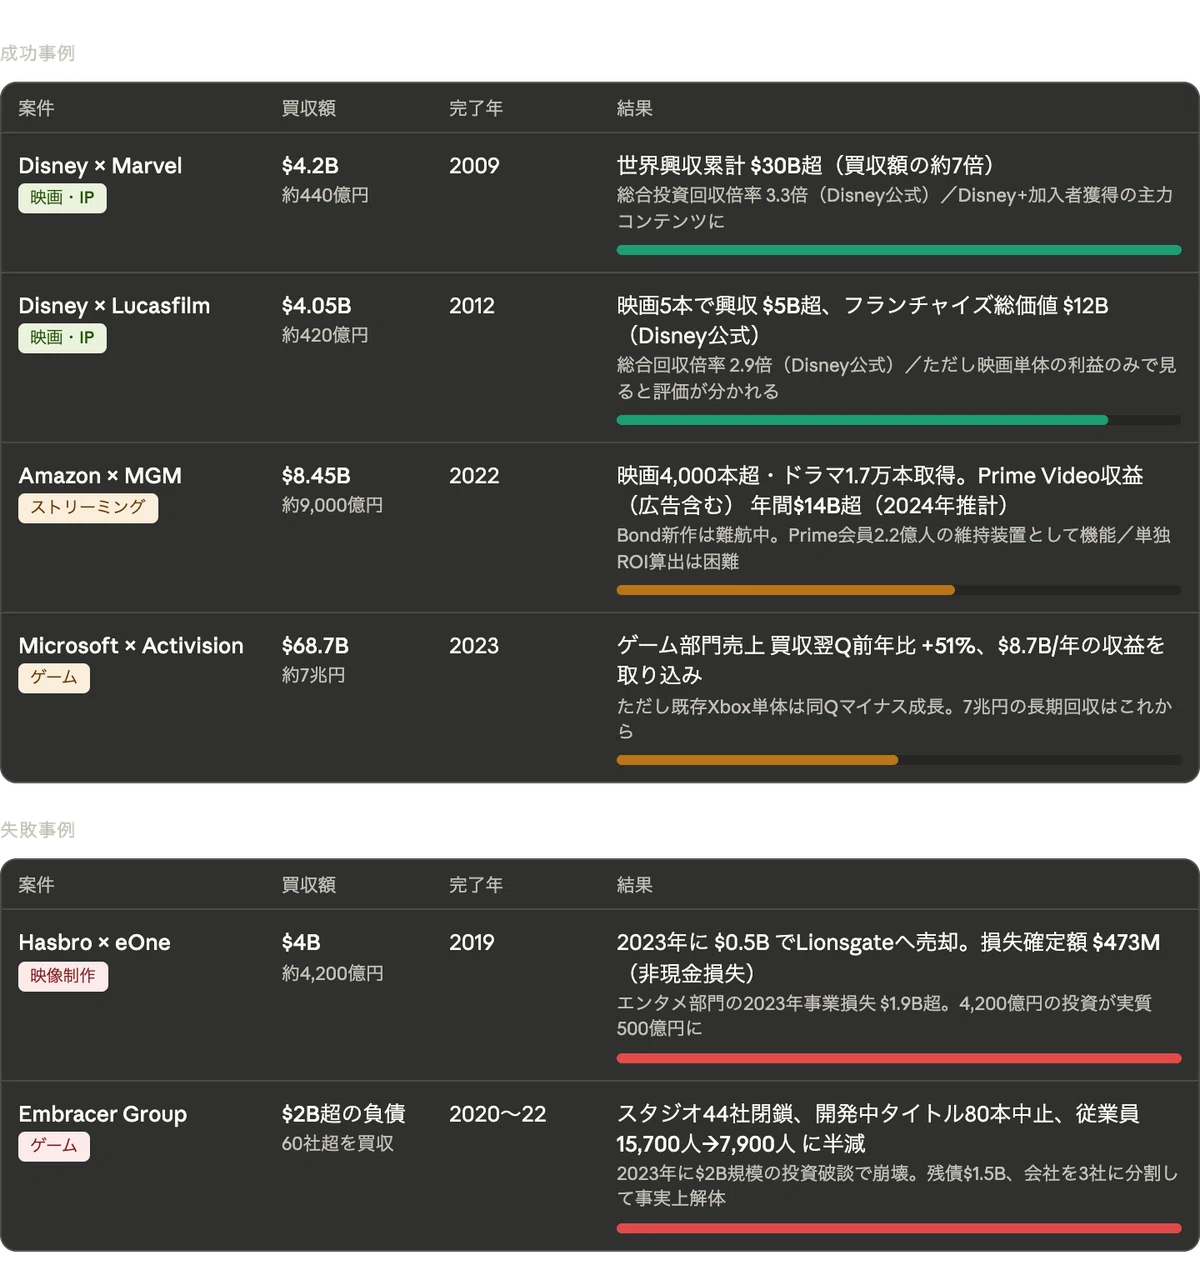This screenshot has width=1200, height=1285.
Task: Click the 案件 column header in success table
Action: (x=36, y=108)
